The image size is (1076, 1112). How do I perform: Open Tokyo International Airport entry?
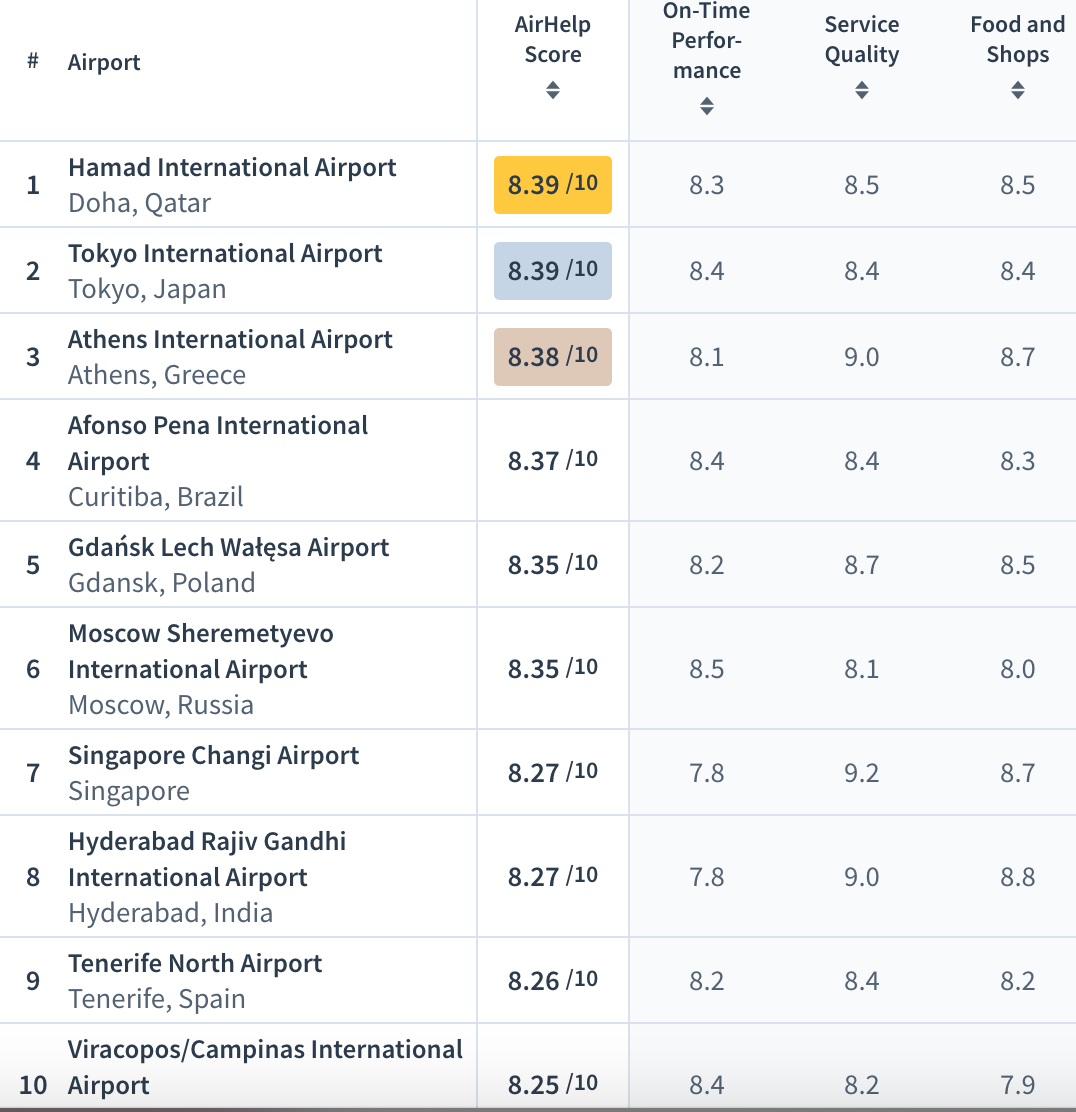225,254
